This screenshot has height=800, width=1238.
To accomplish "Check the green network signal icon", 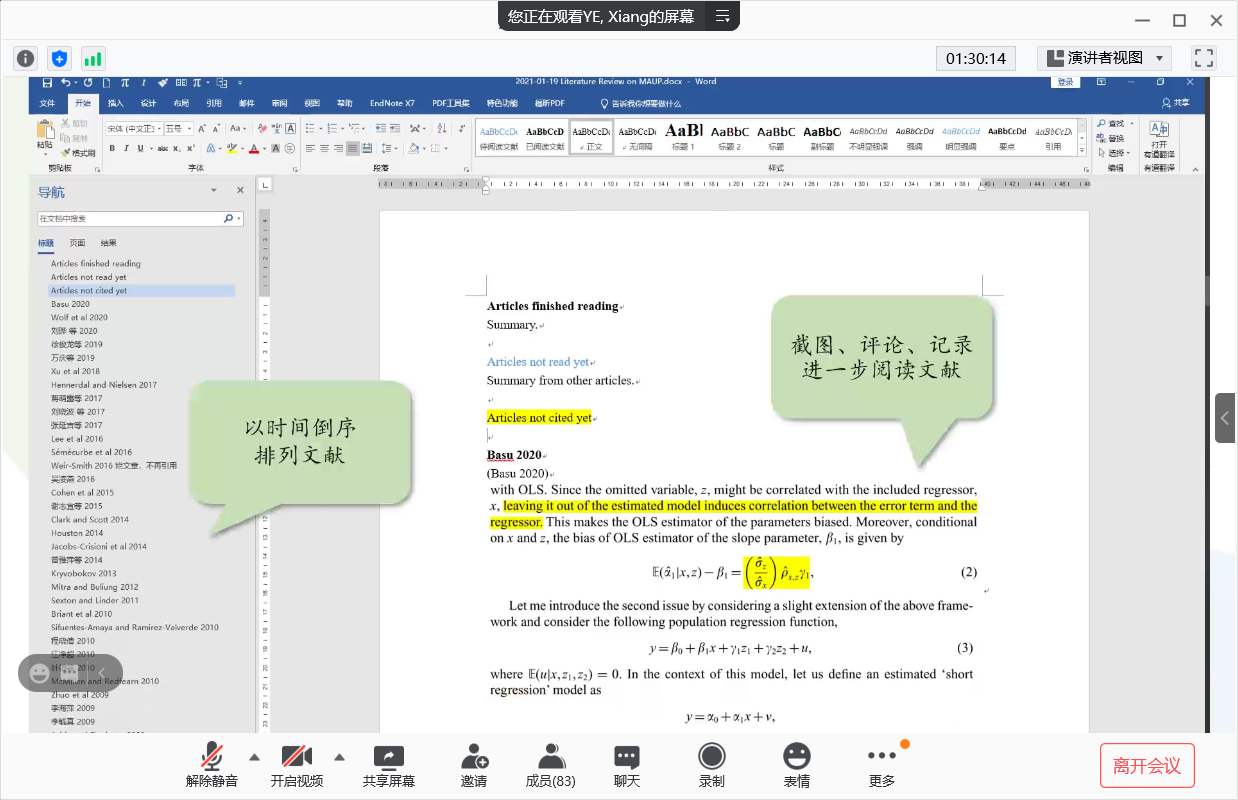I will pos(93,59).
